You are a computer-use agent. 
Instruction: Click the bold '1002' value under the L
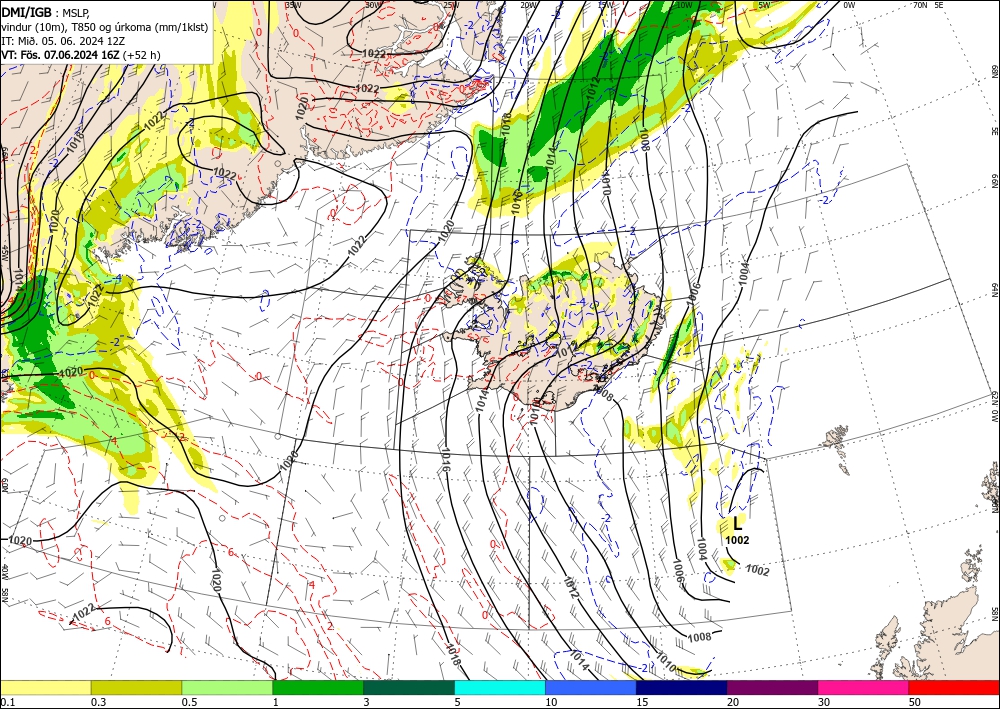click(737, 541)
